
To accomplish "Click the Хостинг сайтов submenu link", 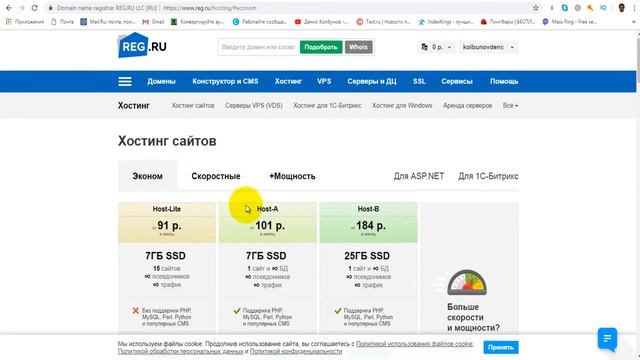I will pyautogui.click(x=193, y=105).
